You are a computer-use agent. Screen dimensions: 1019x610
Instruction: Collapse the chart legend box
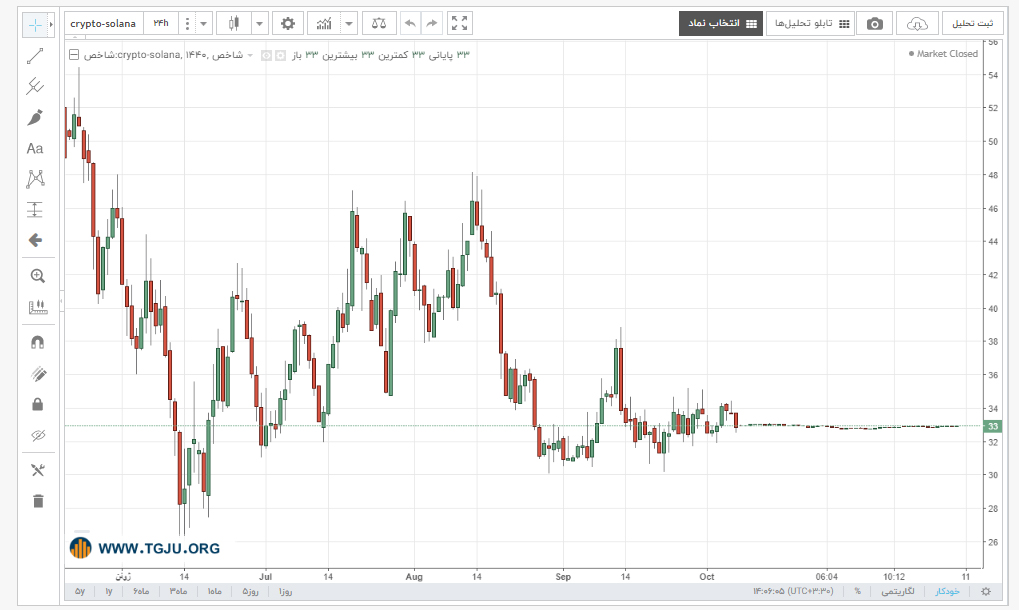74,55
